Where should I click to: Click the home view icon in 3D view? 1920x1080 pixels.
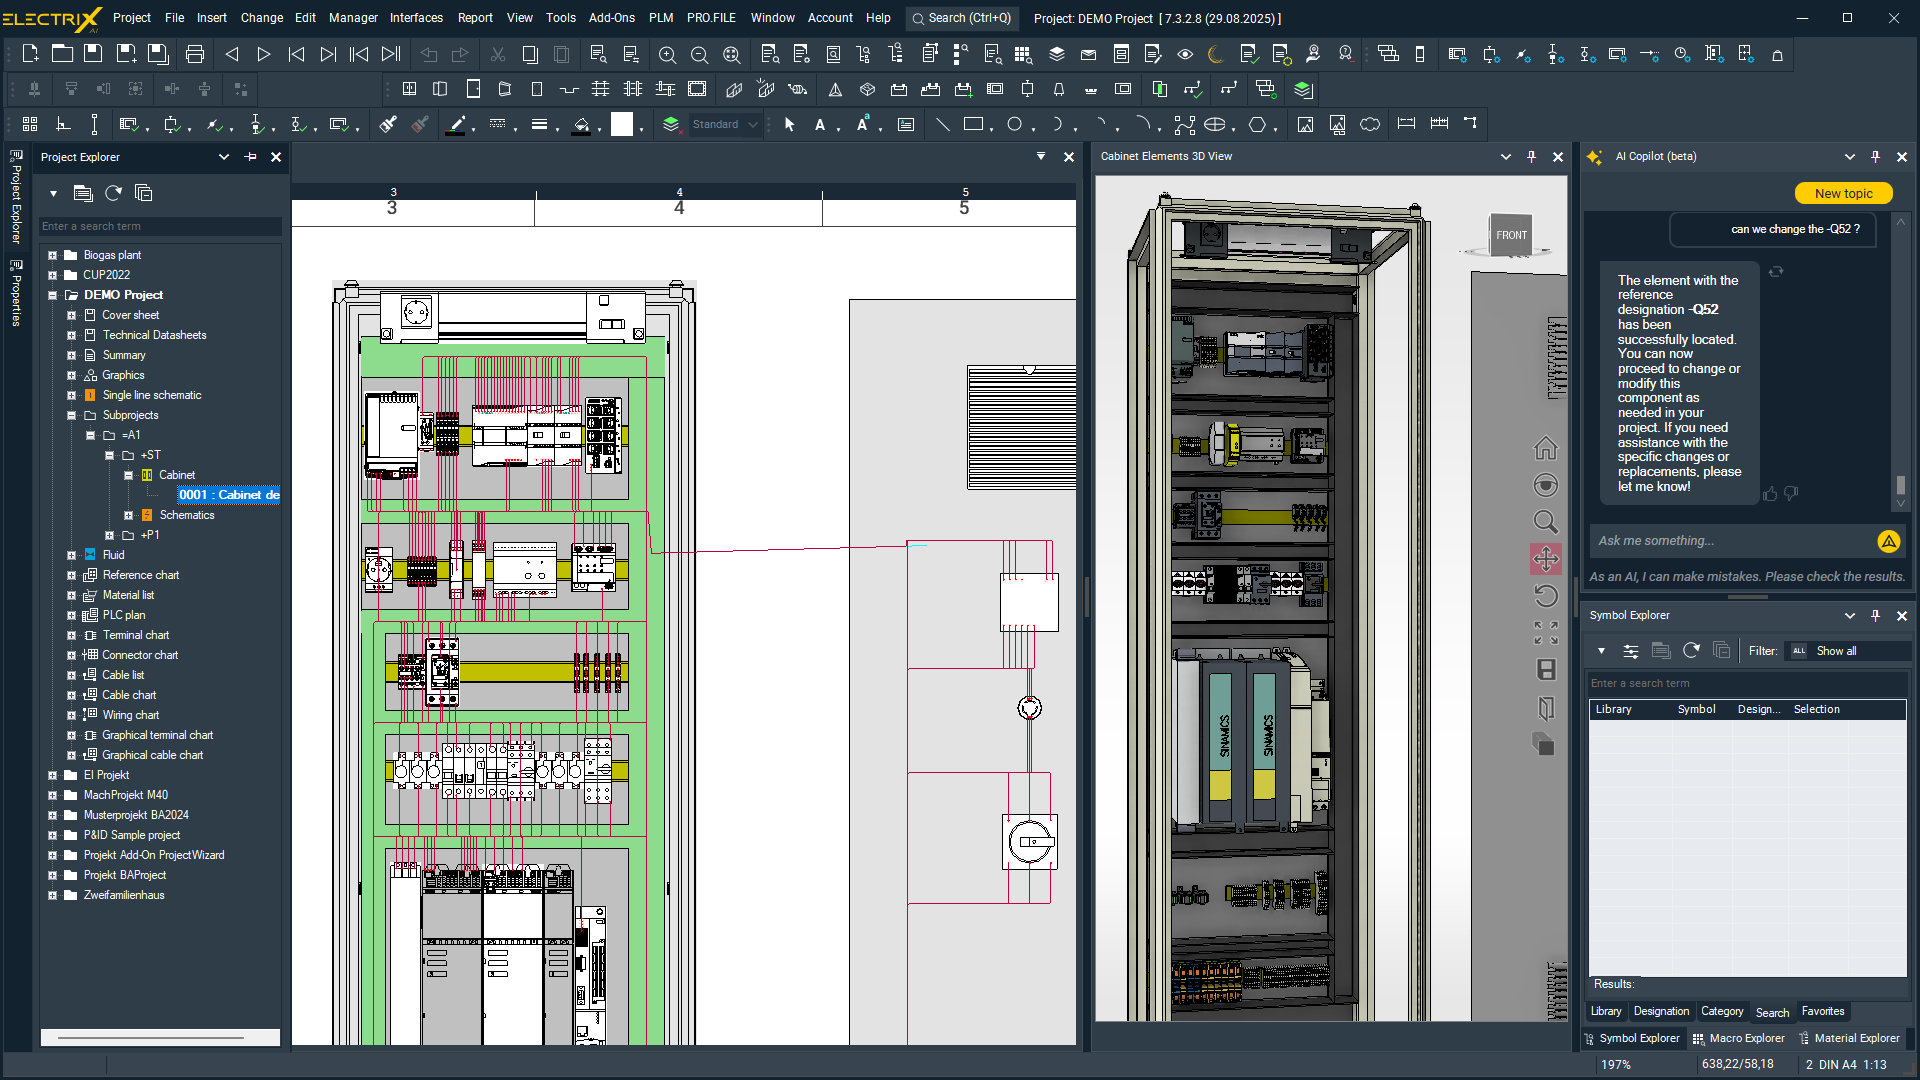(x=1545, y=448)
